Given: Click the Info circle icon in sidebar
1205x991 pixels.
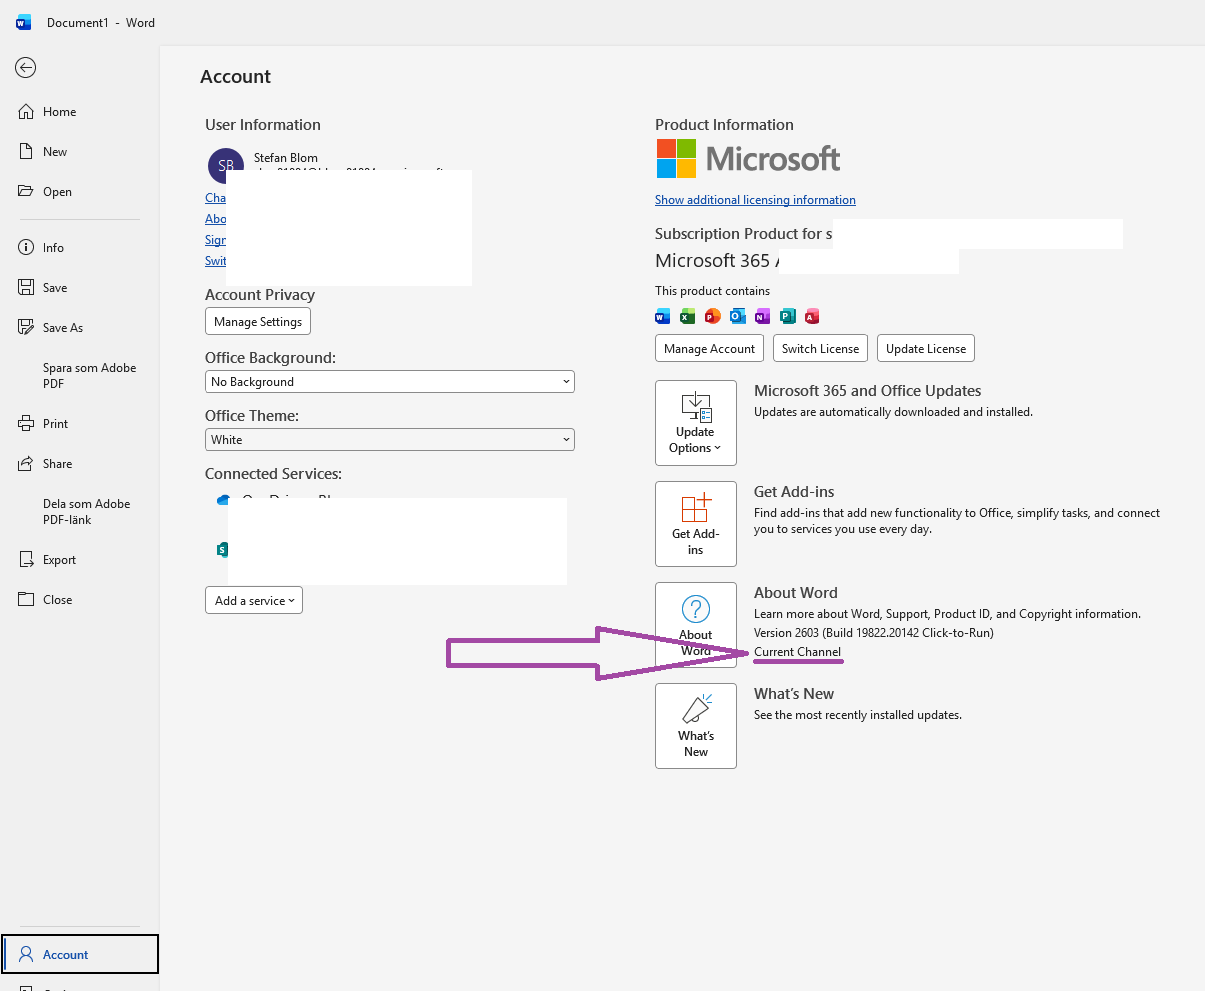Looking at the screenshot, I should click(x=27, y=248).
